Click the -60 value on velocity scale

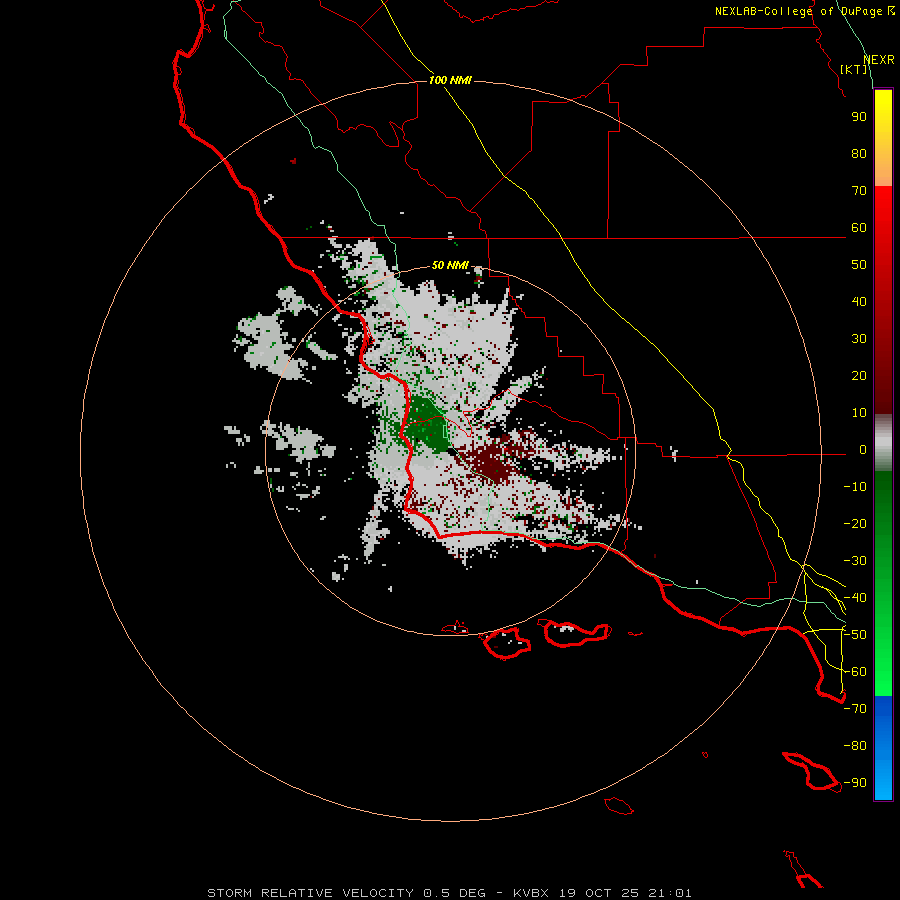click(x=855, y=672)
